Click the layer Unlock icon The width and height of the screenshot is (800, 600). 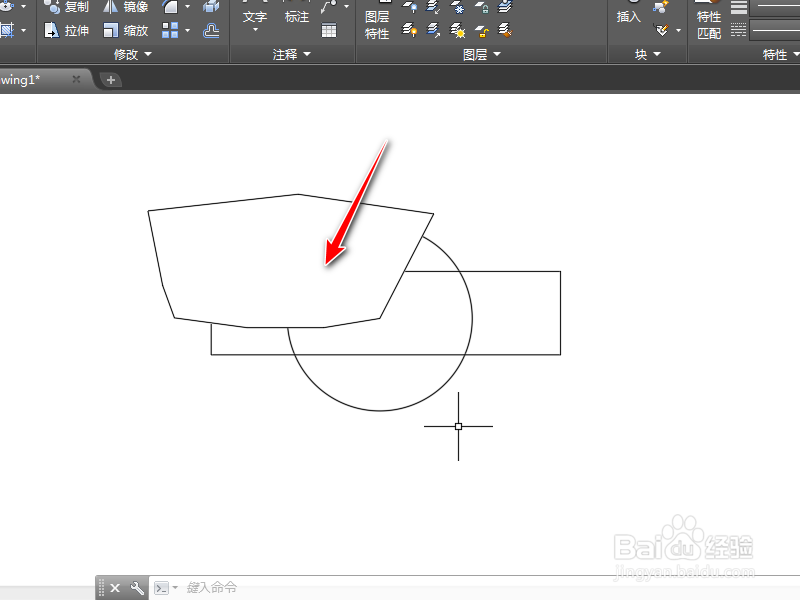point(482,31)
